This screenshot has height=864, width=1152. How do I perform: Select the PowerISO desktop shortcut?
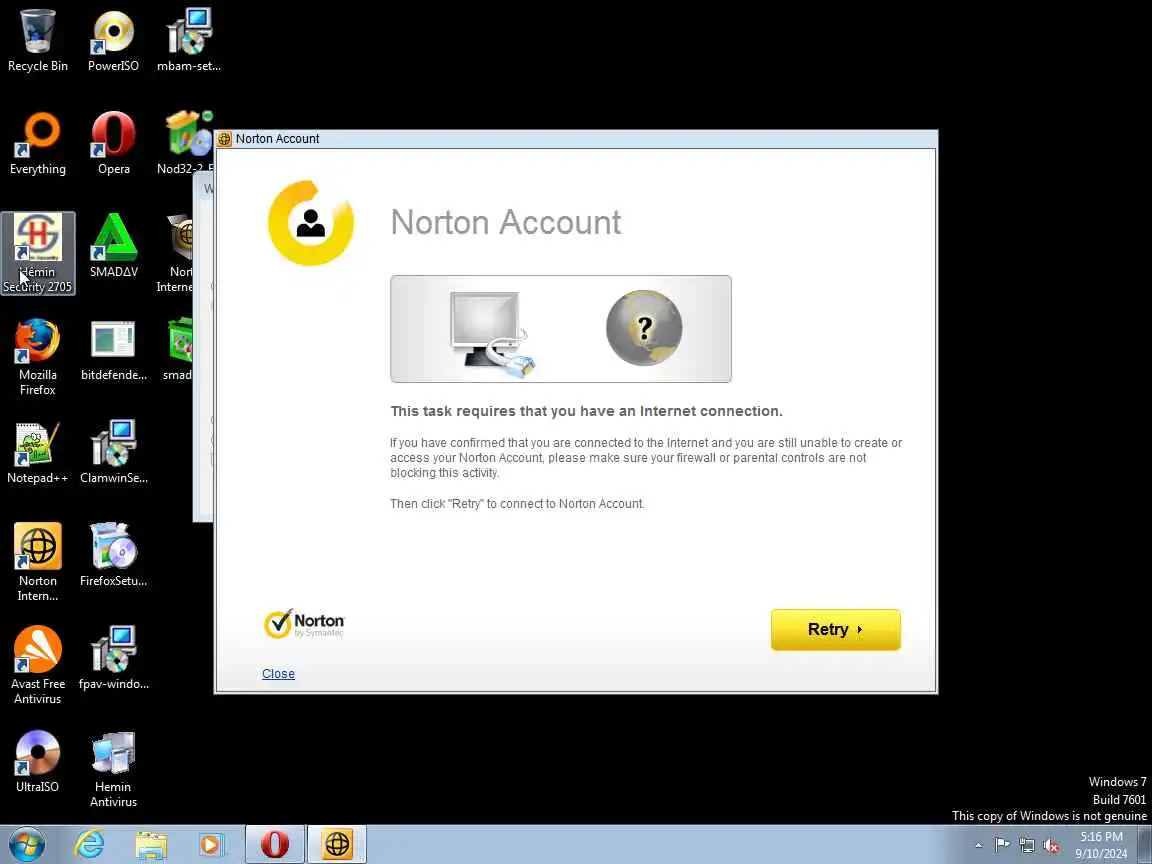[113, 40]
